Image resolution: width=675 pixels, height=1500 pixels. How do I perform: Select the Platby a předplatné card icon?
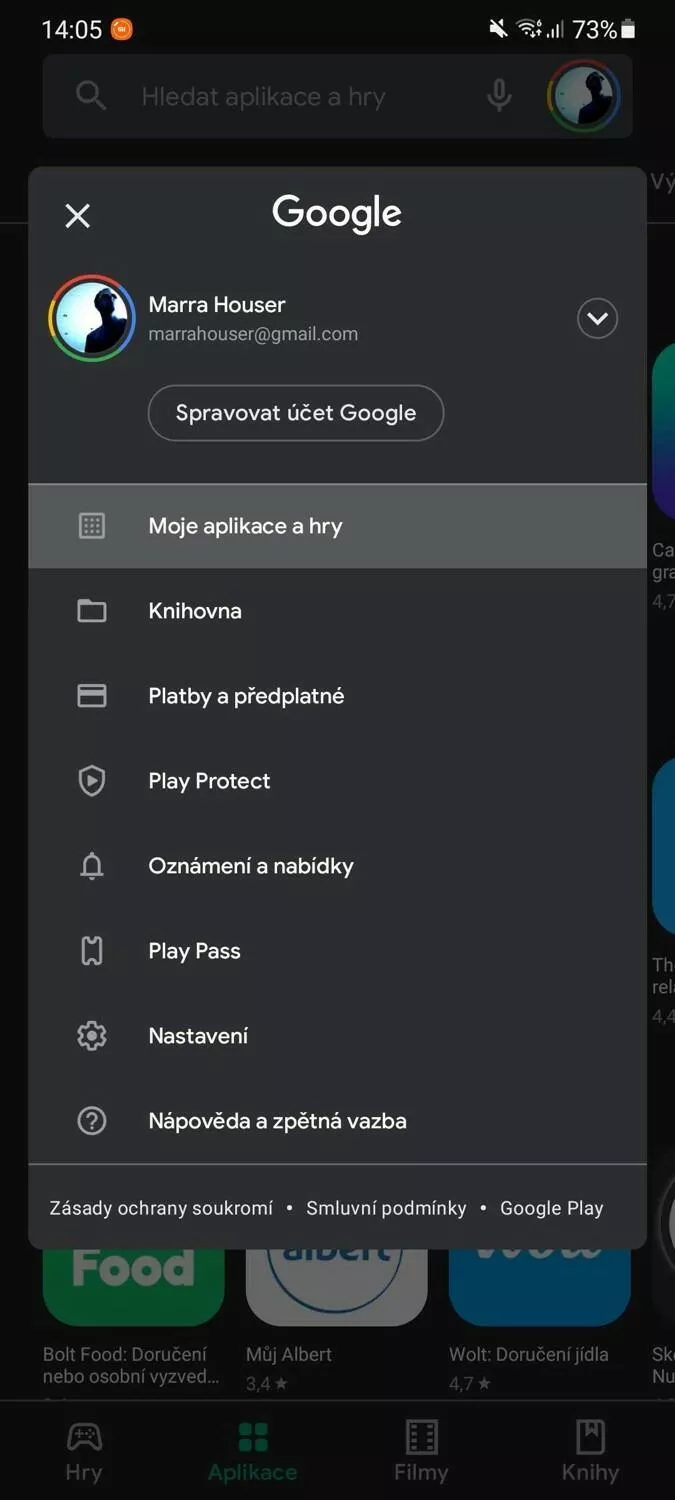pos(92,696)
